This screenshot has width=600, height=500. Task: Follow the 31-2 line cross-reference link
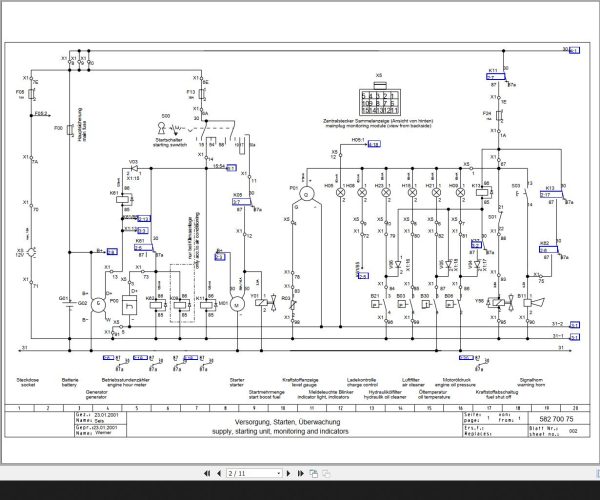coord(575,325)
